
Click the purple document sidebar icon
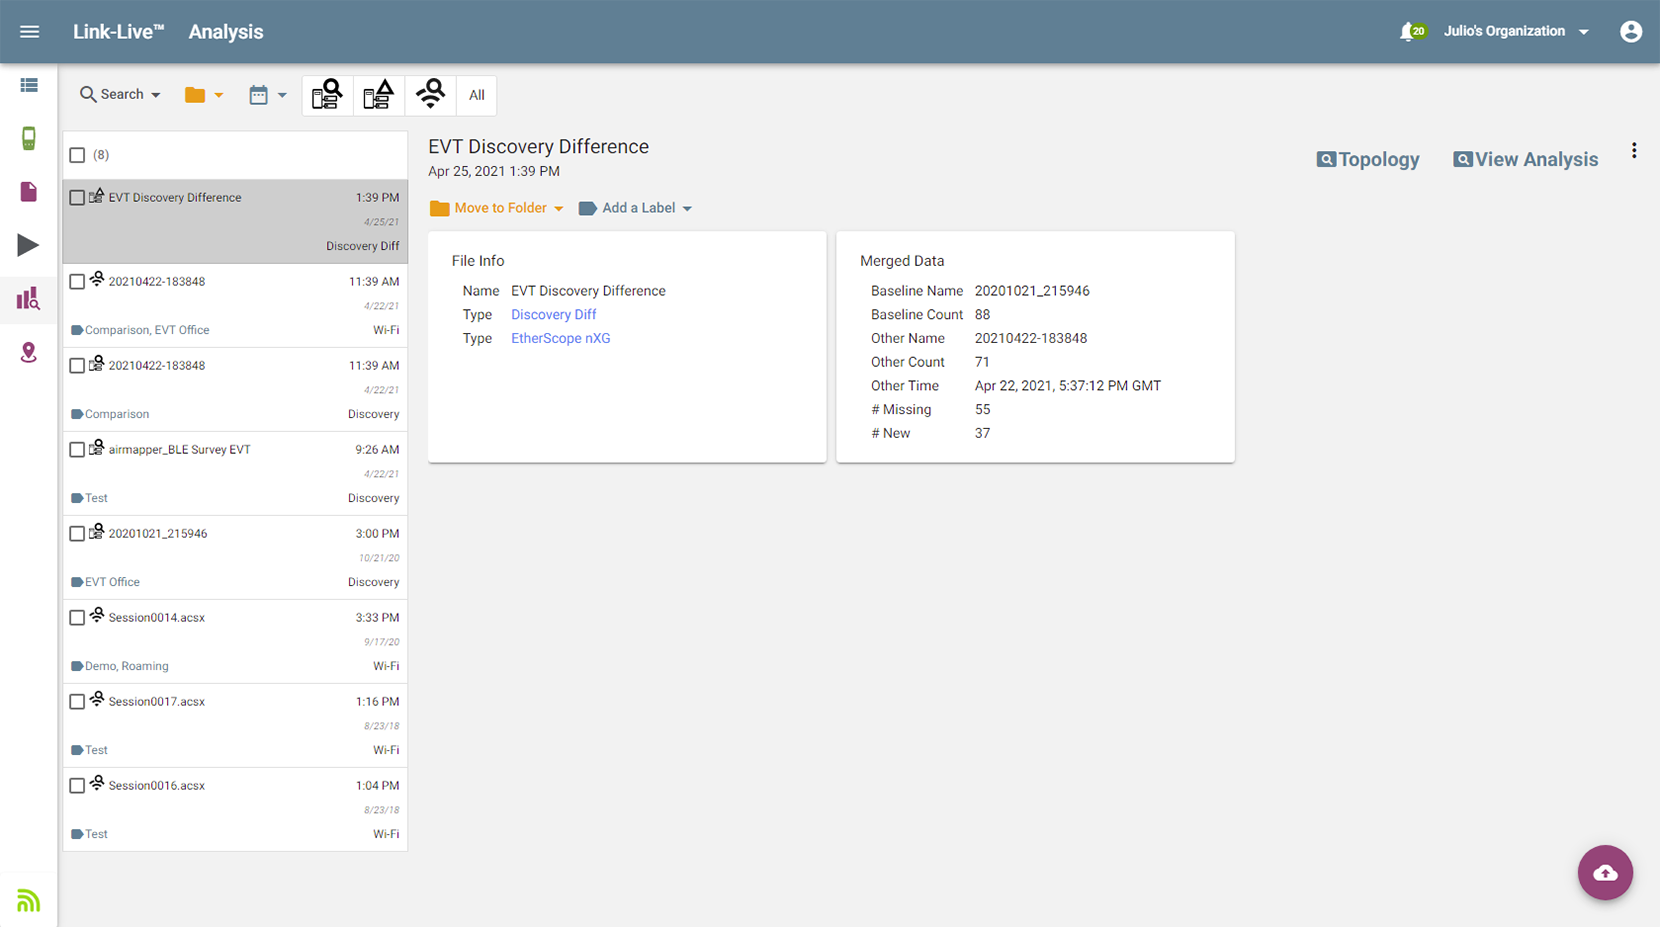point(29,192)
